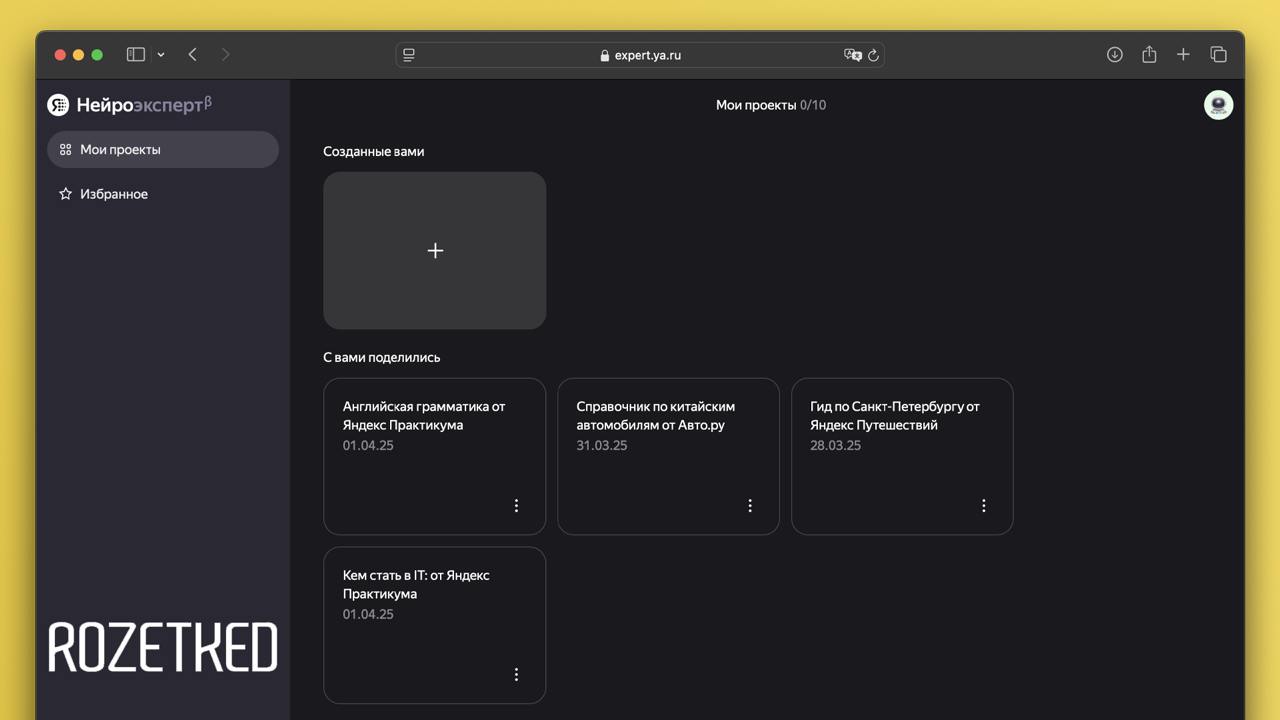Open three-dot menu on Справочник по китайским card
This screenshot has width=1280, height=720.
click(x=750, y=506)
